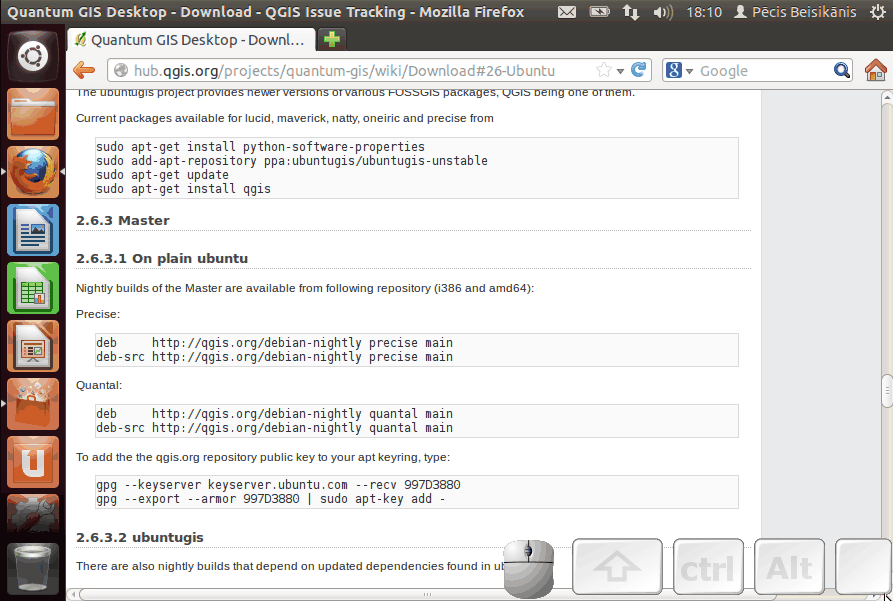
Task: Click the Firefox launcher icon
Action: (32, 172)
